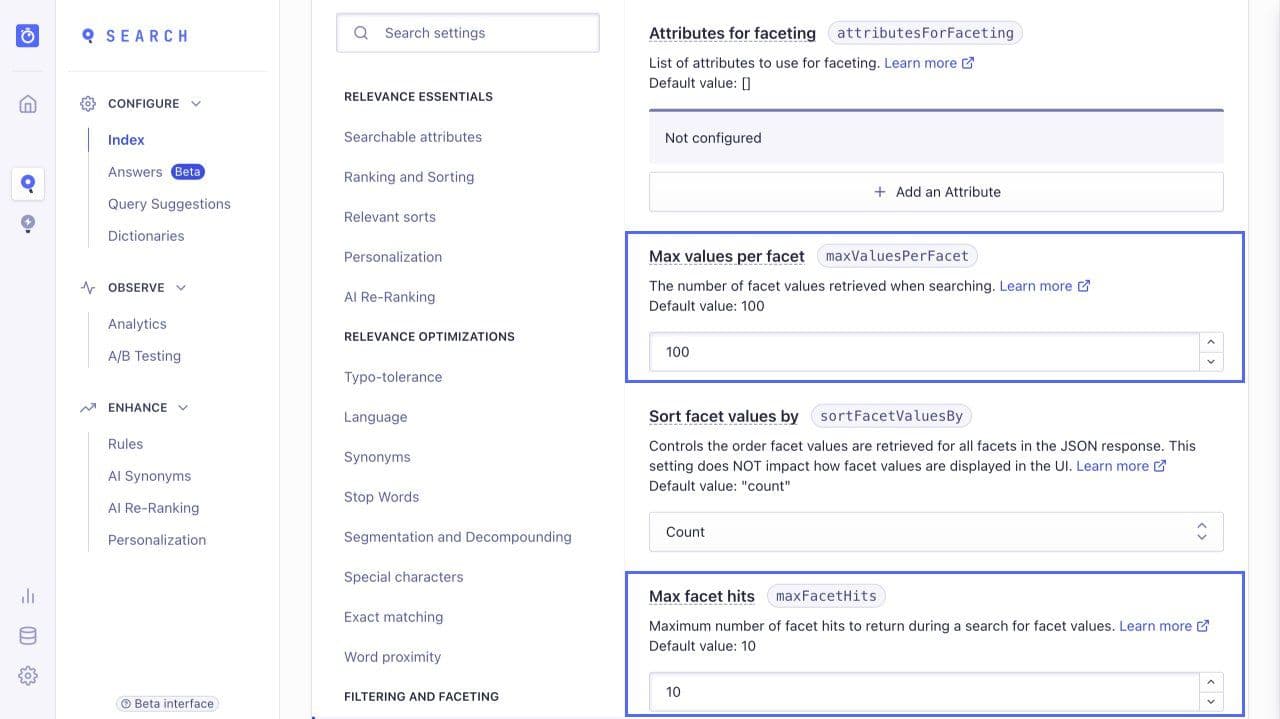
Task: Decrease Max values per facet with down arrow
Action: click(x=1211, y=361)
